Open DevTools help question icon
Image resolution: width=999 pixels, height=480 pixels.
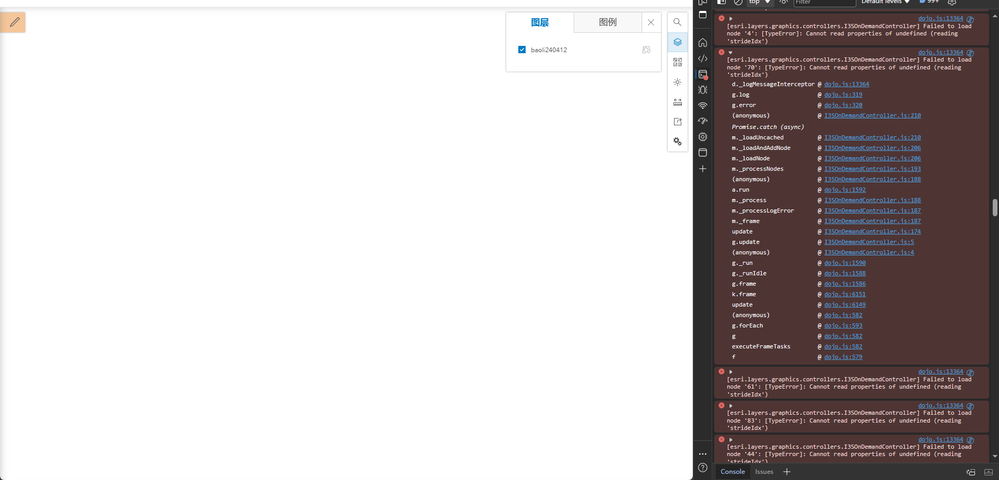click(702, 468)
